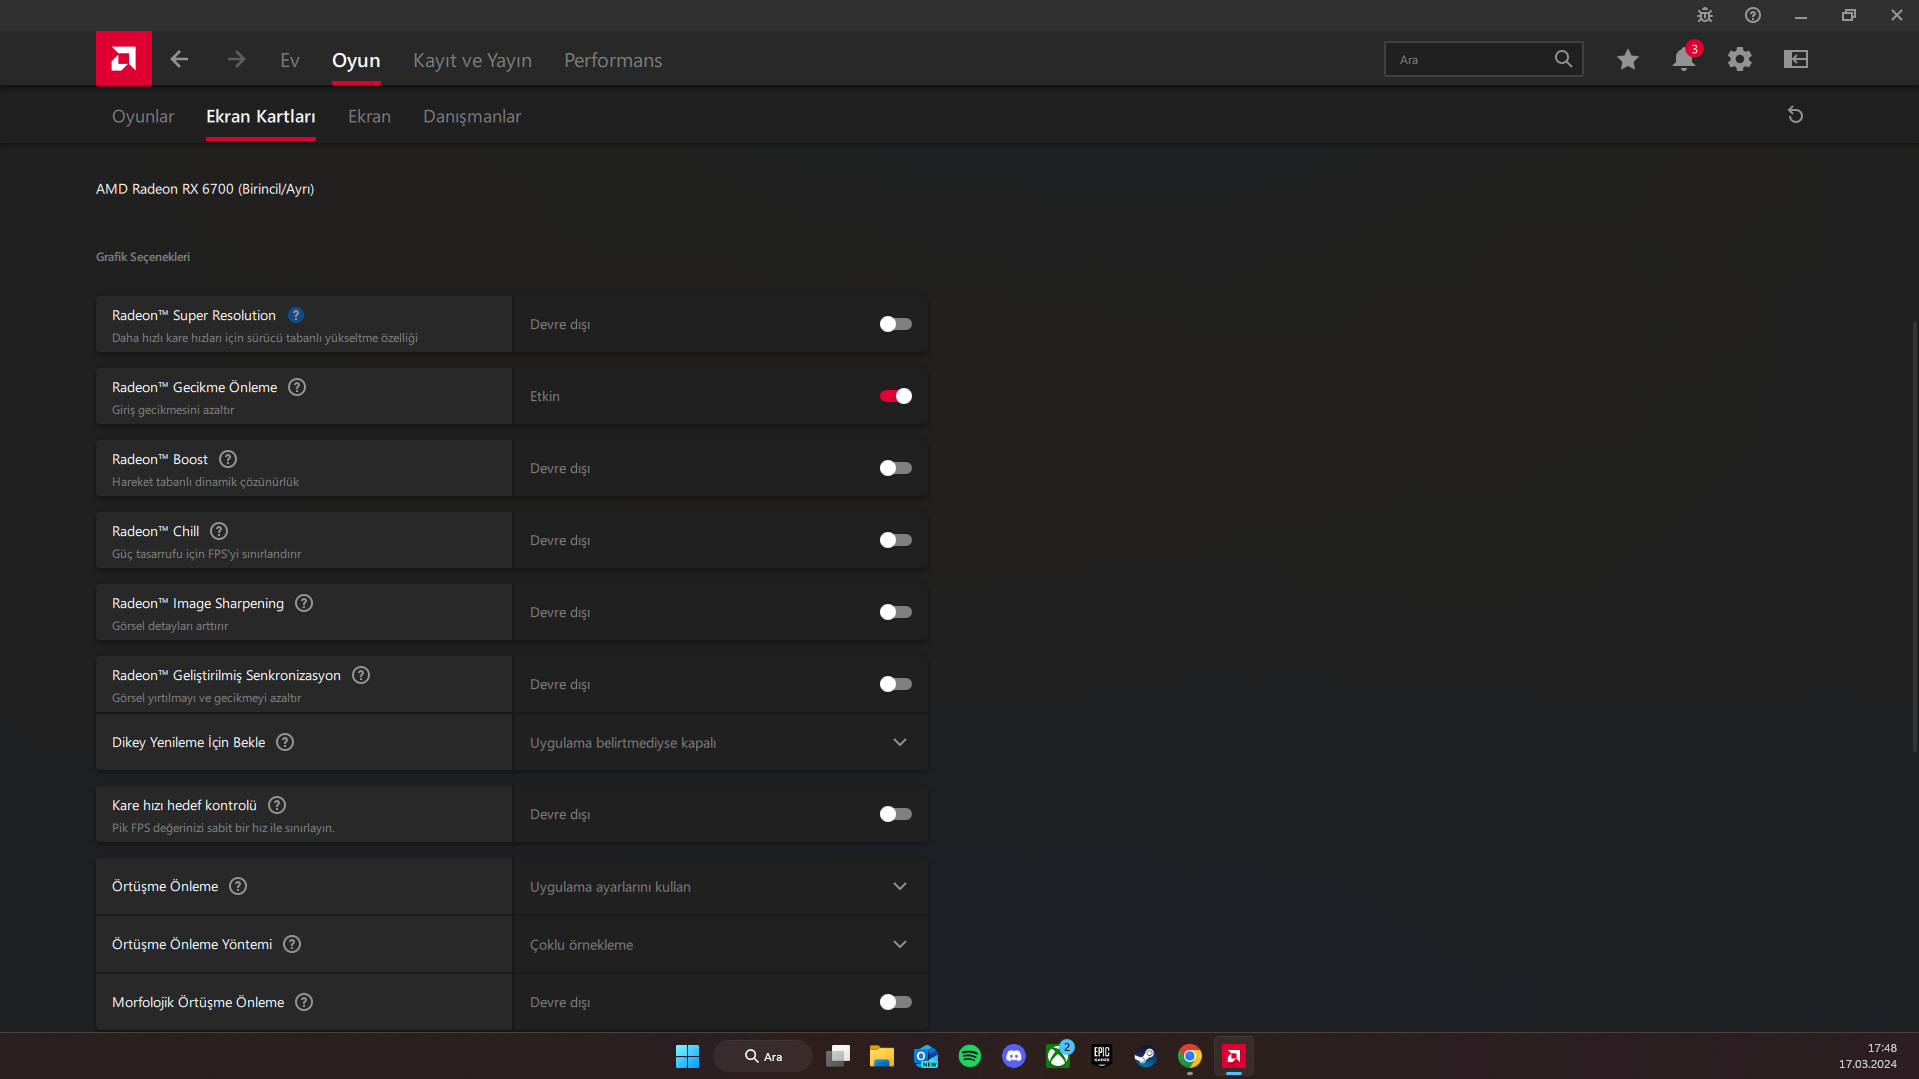Open settings gear icon
Image resolution: width=1919 pixels, height=1079 pixels.
click(1740, 59)
